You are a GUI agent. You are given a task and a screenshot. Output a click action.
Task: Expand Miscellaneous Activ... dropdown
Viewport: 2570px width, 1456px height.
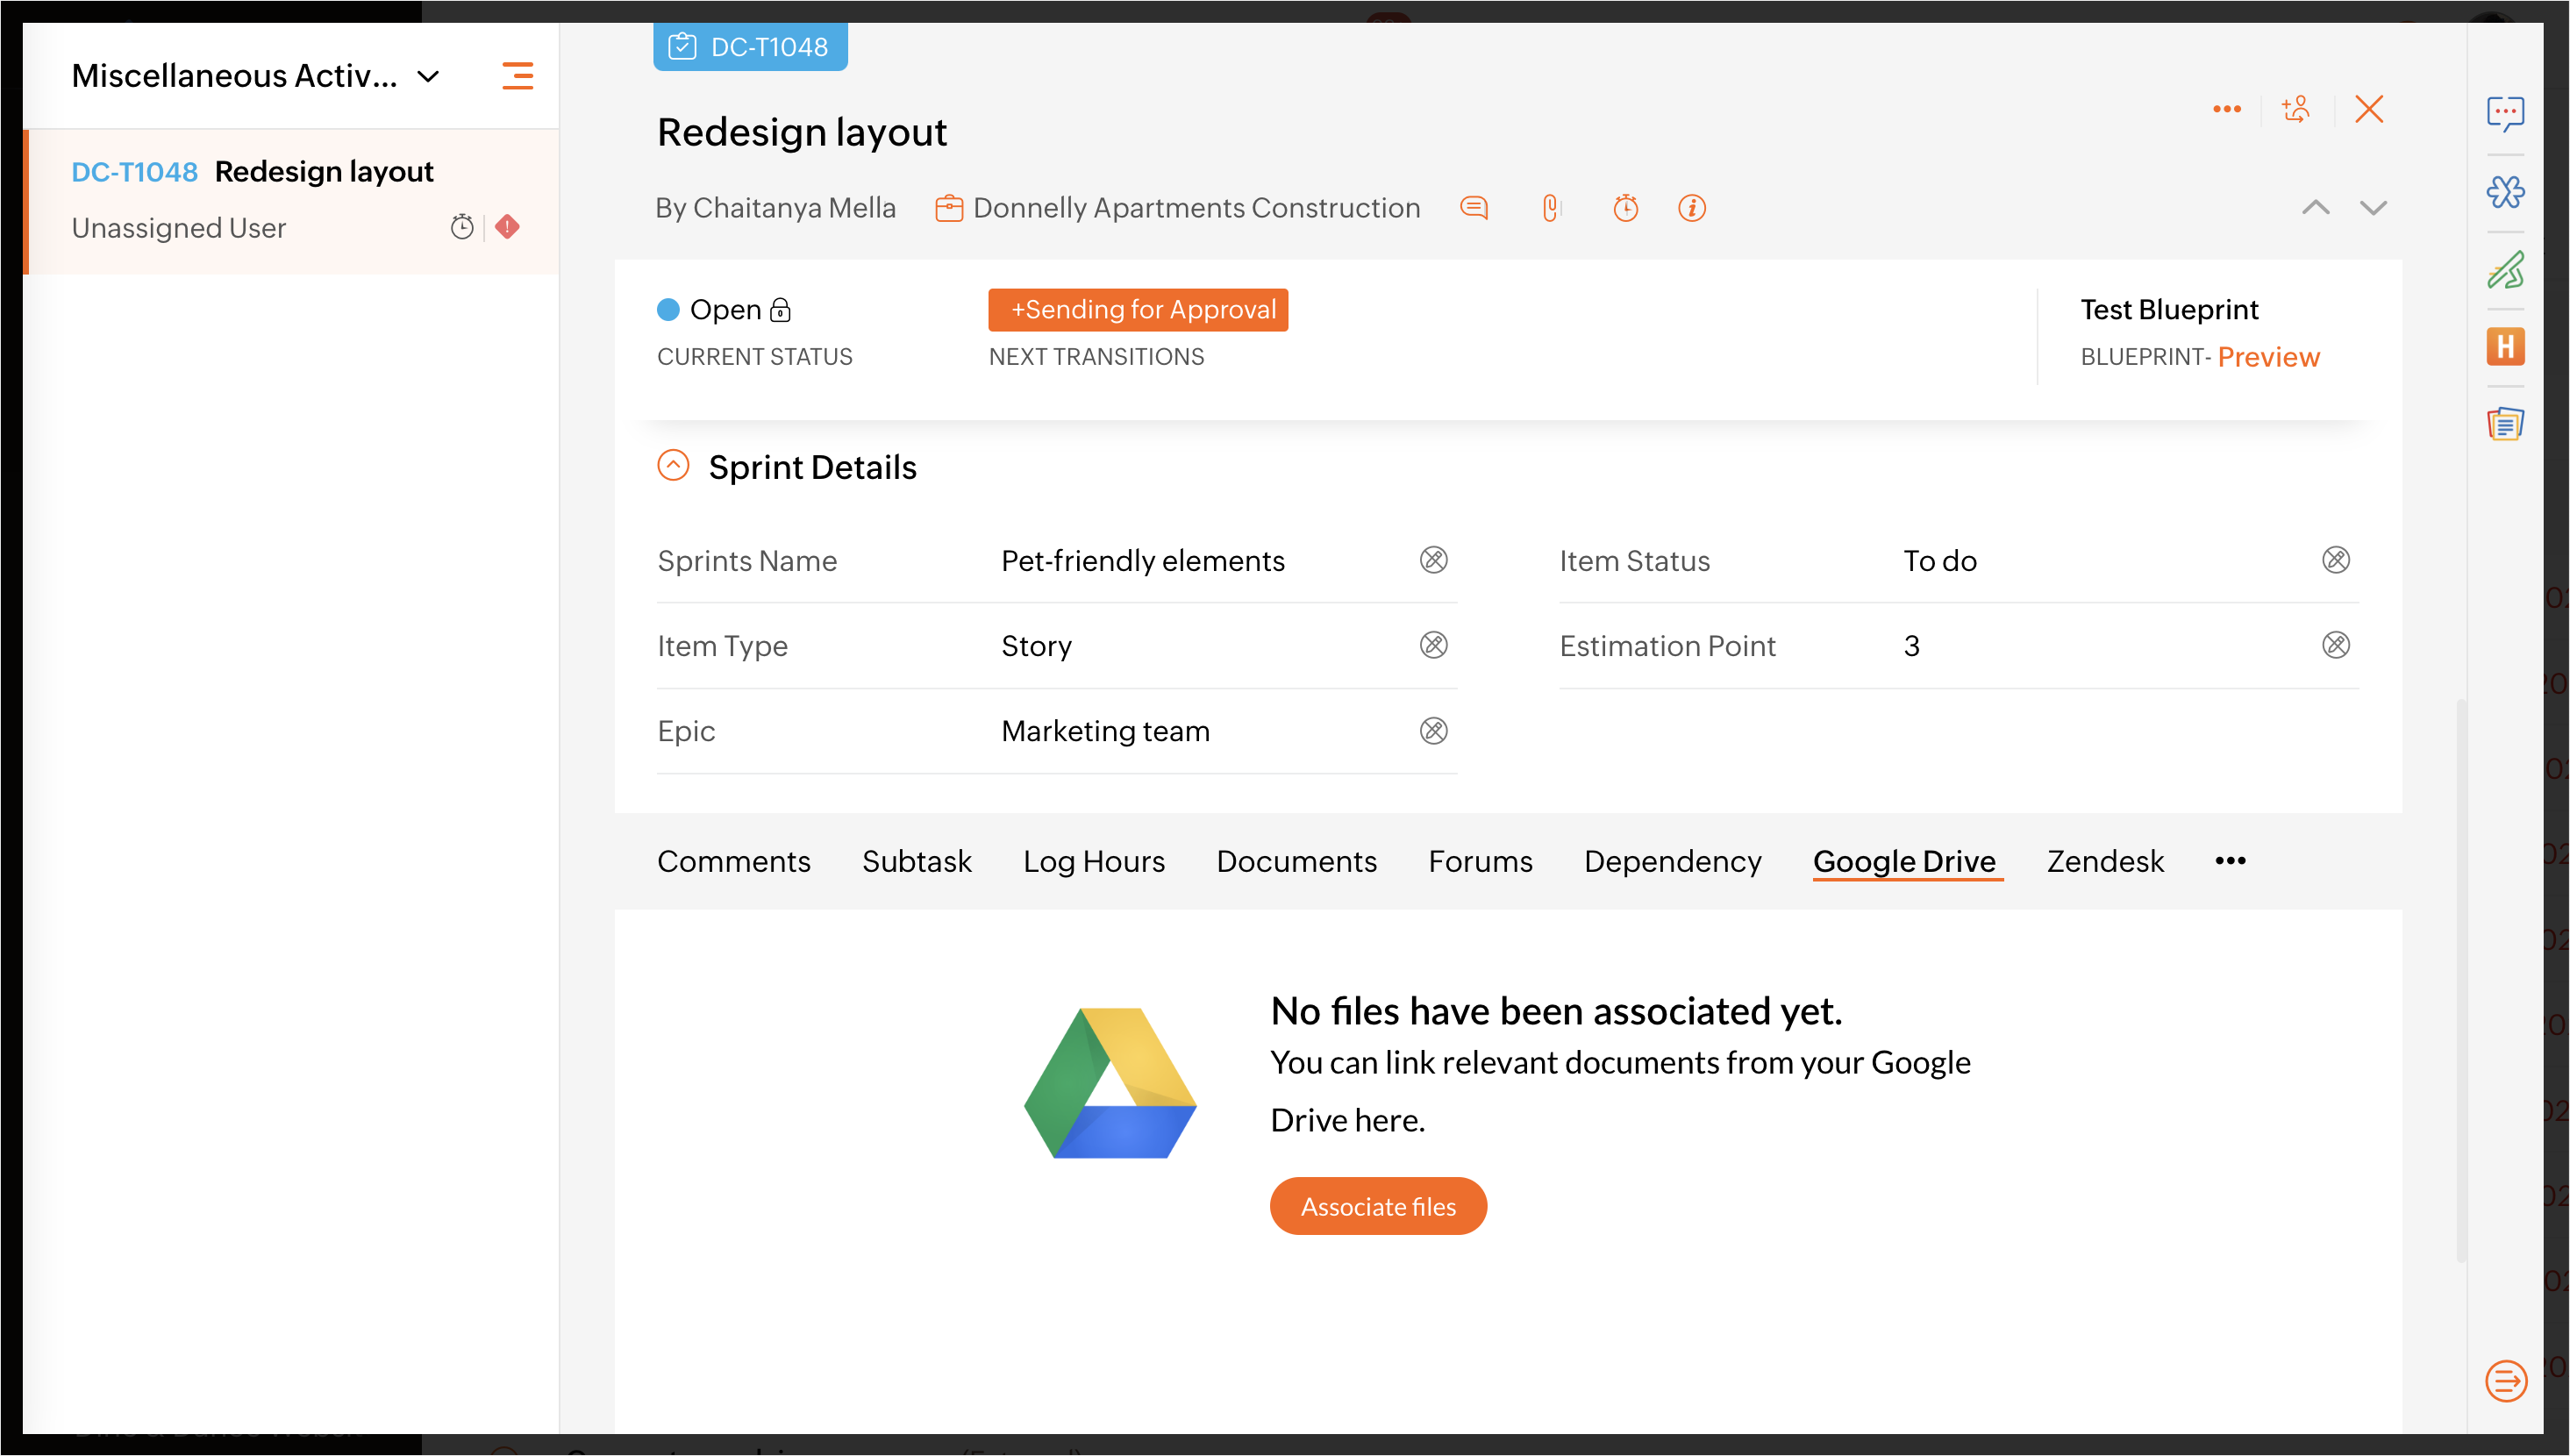pos(428,77)
